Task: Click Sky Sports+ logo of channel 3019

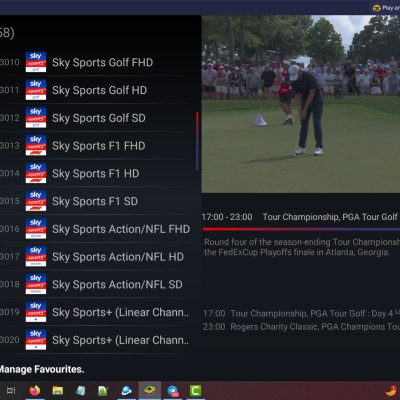Action: click(36, 312)
